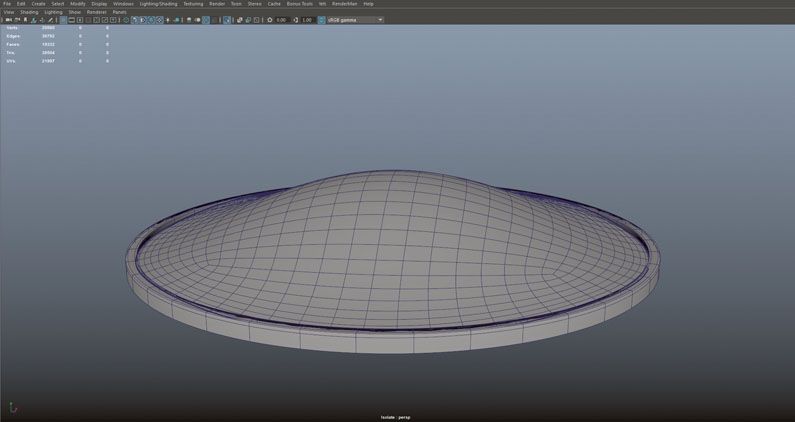The image size is (795, 422).
Task: Click the XYZ axis indicator in viewport corner
Action: 12,408
